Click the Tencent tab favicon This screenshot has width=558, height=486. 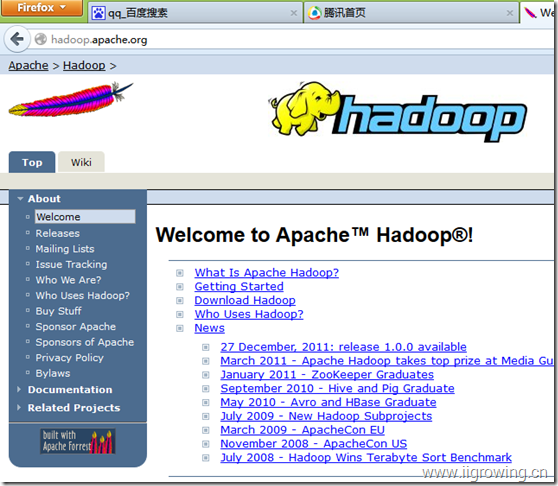pyautogui.click(x=314, y=13)
